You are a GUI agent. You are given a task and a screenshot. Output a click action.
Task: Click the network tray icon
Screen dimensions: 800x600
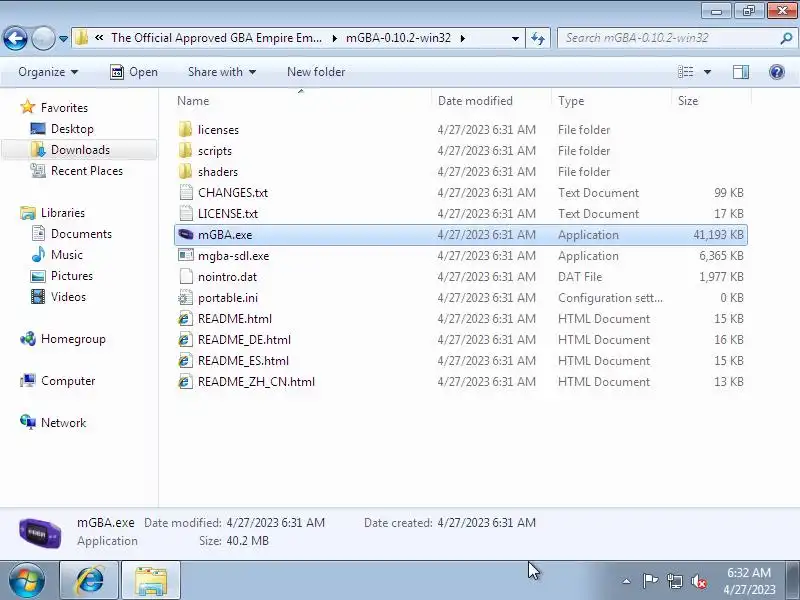pos(674,581)
